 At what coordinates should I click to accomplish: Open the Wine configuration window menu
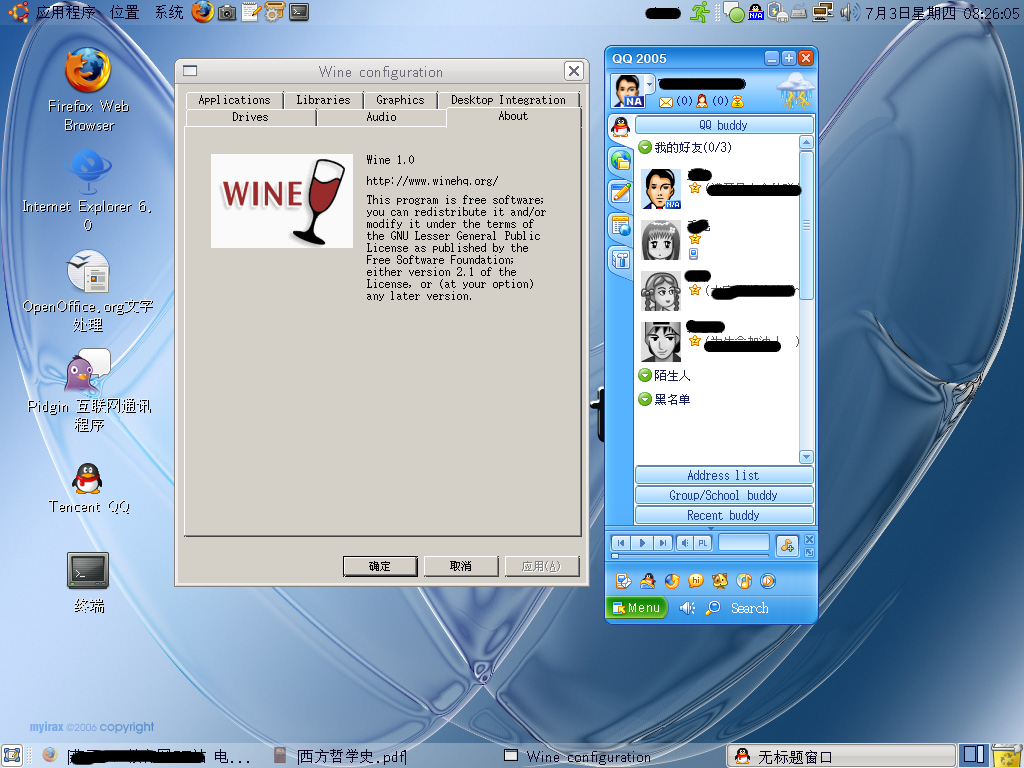[x=190, y=71]
